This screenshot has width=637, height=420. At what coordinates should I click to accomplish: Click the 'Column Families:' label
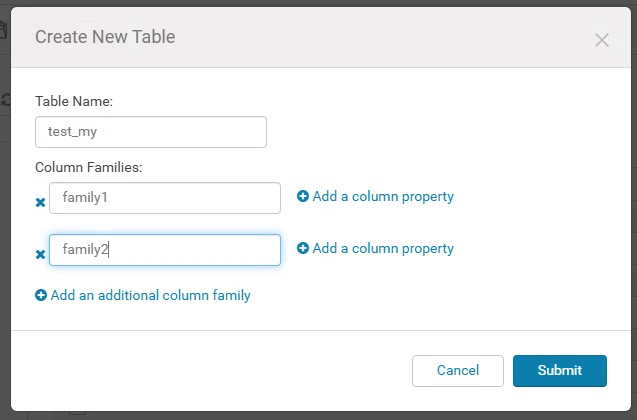coord(89,167)
